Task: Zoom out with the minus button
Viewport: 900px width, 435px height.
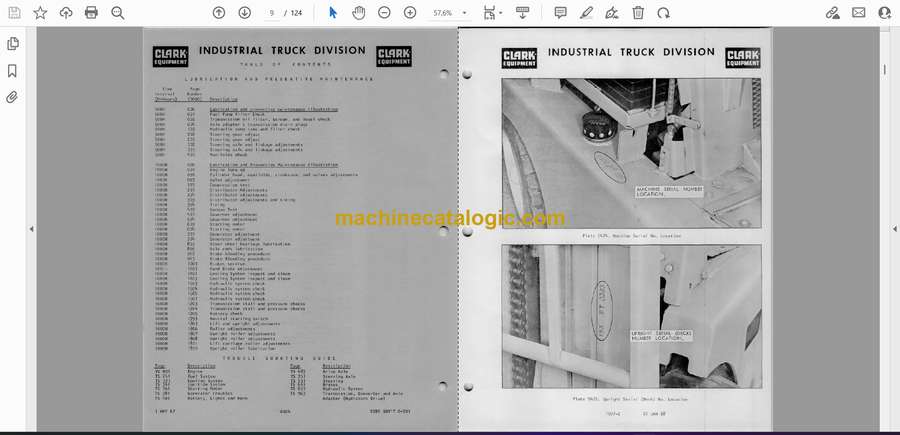Action: (384, 13)
